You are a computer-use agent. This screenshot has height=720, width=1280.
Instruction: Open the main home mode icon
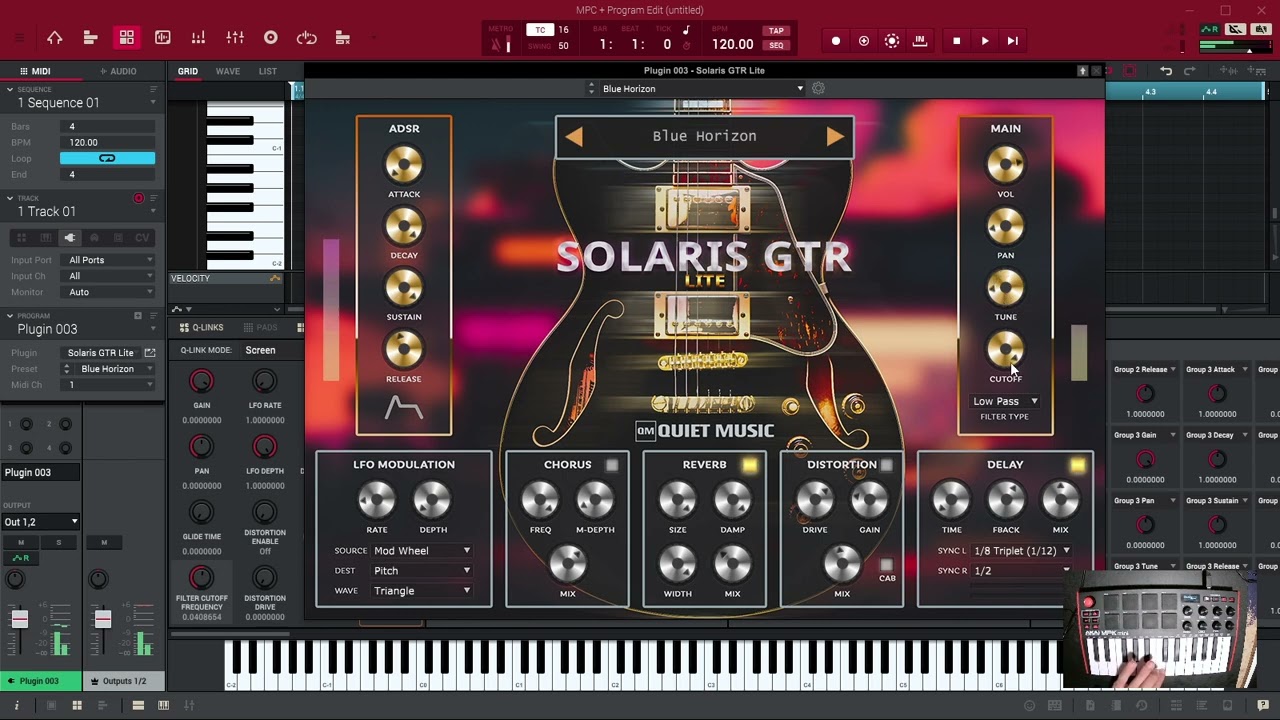pos(55,38)
